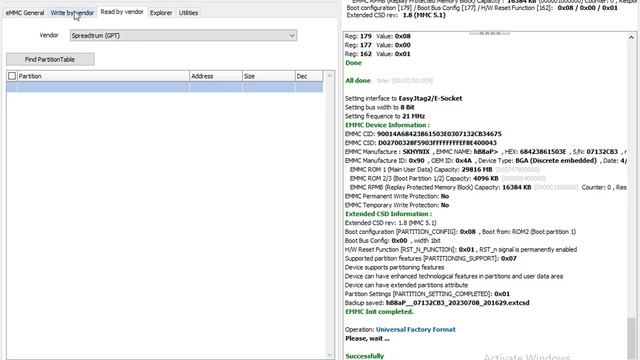Switch to the eMMC General tab
This screenshot has width=640, height=360.
[x=25, y=13]
